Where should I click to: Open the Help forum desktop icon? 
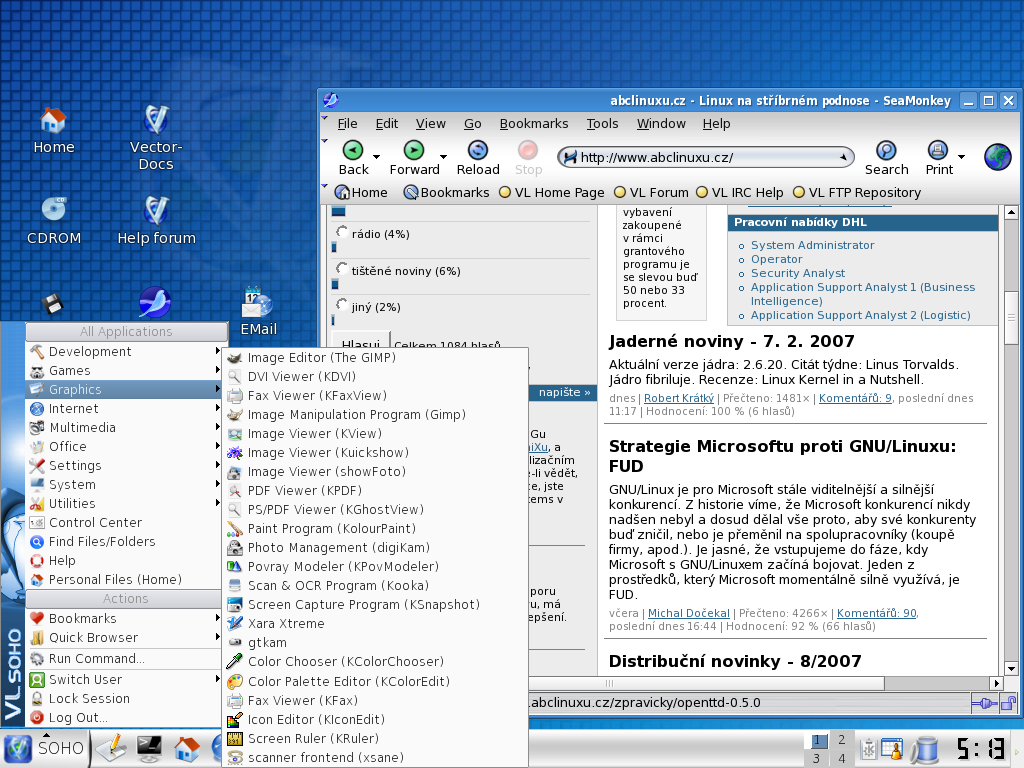[156, 220]
